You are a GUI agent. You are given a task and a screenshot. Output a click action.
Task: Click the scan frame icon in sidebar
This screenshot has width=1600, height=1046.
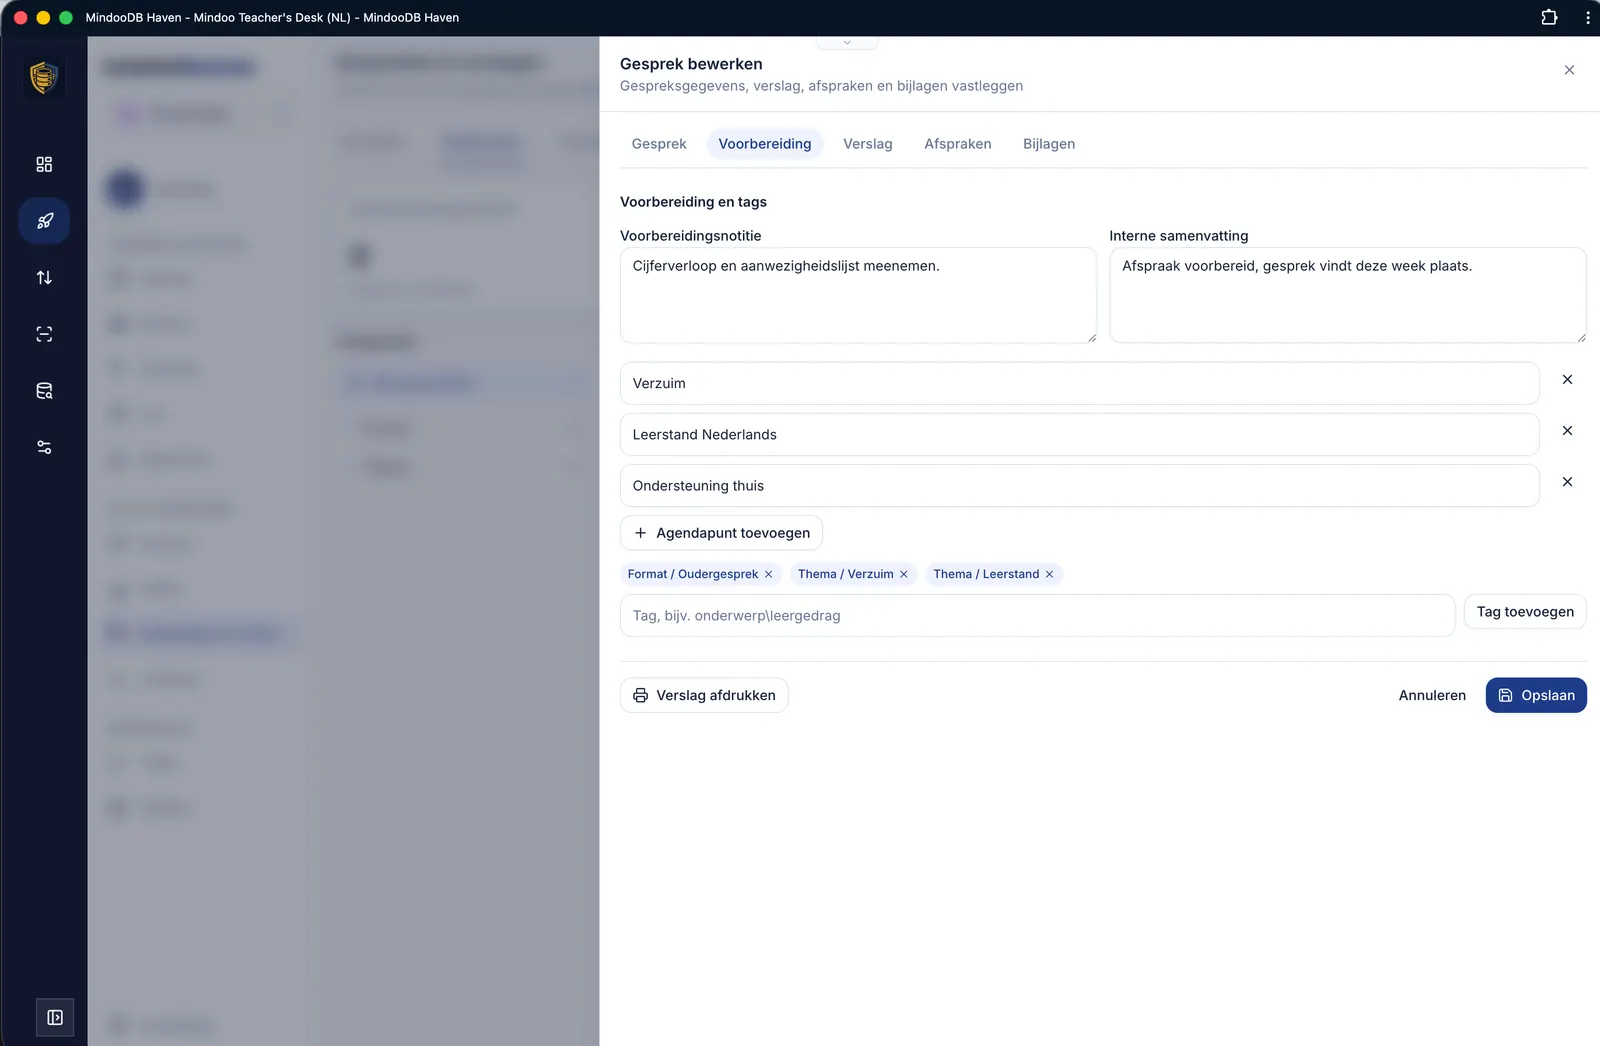[x=44, y=334]
